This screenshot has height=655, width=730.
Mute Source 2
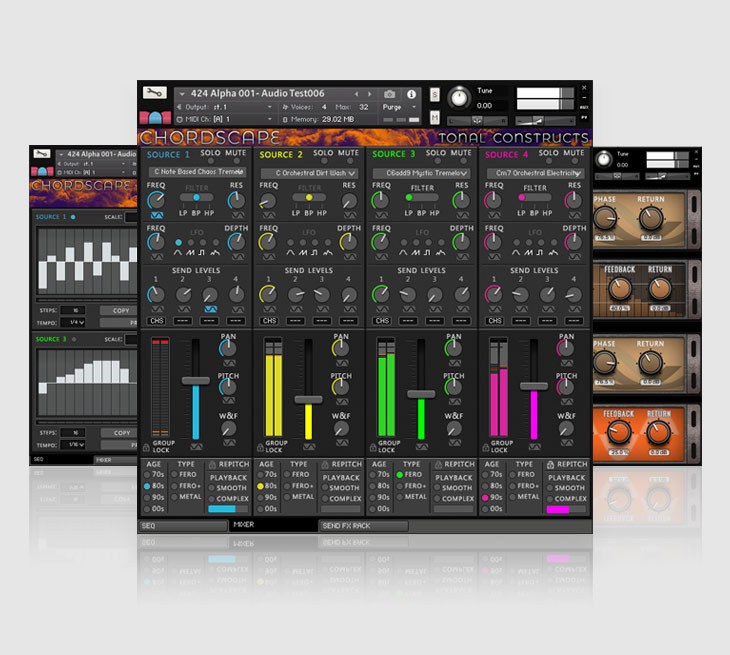[x=347, y=153]
